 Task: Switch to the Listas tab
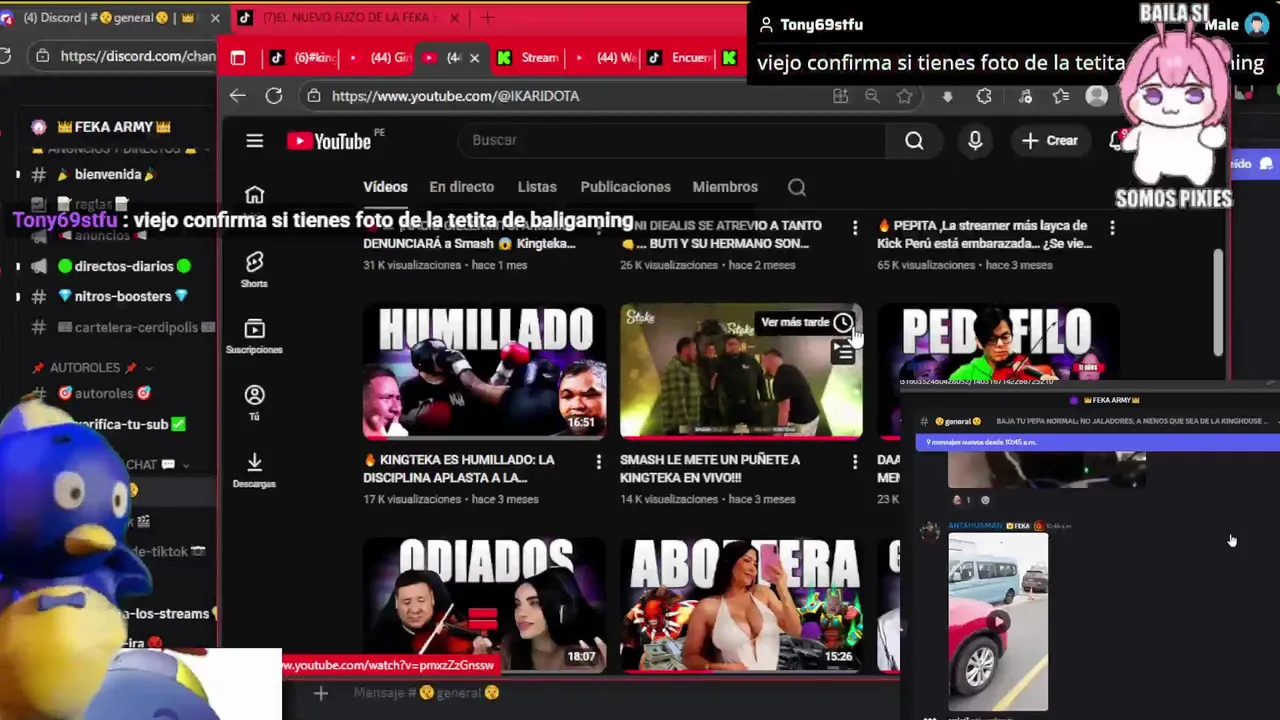point(537,187)
